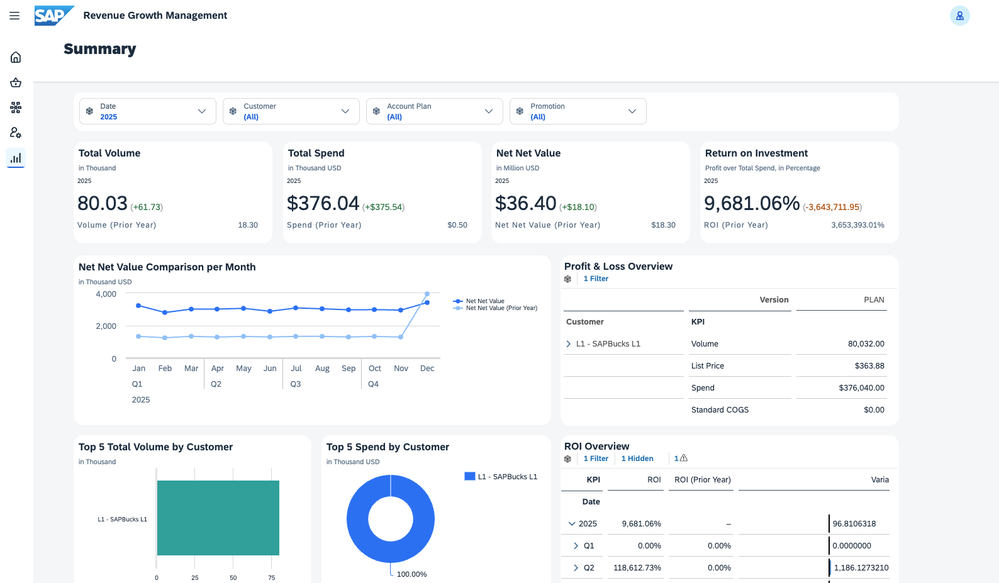This screenshot has height=583, width=999.
Task: Select the basket icon in the sidebar
Action: [x=15, y=82]
